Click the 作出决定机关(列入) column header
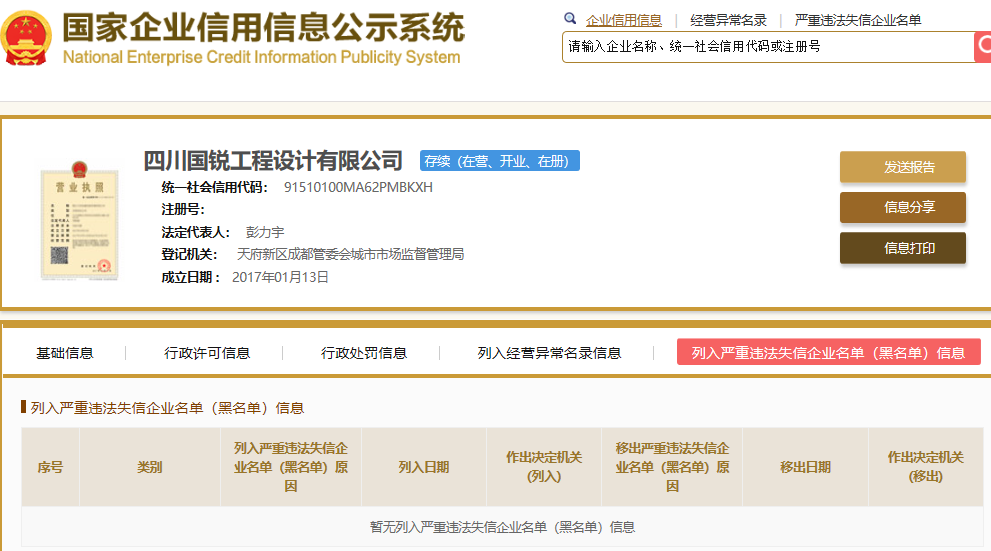 (544, 467)
